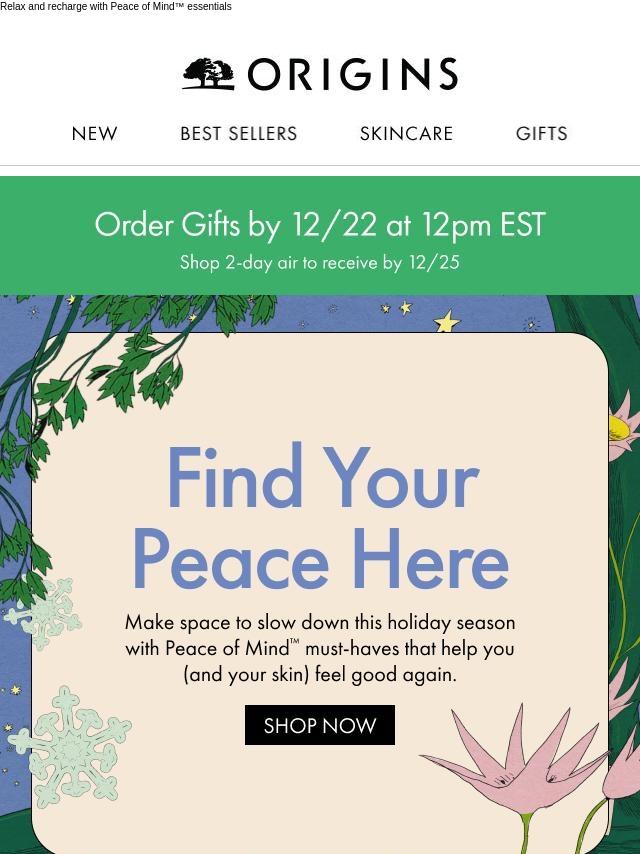
Task: Select the Shop 2-day air shipping text
Action: pyautogui.click(x=320, y=263)
